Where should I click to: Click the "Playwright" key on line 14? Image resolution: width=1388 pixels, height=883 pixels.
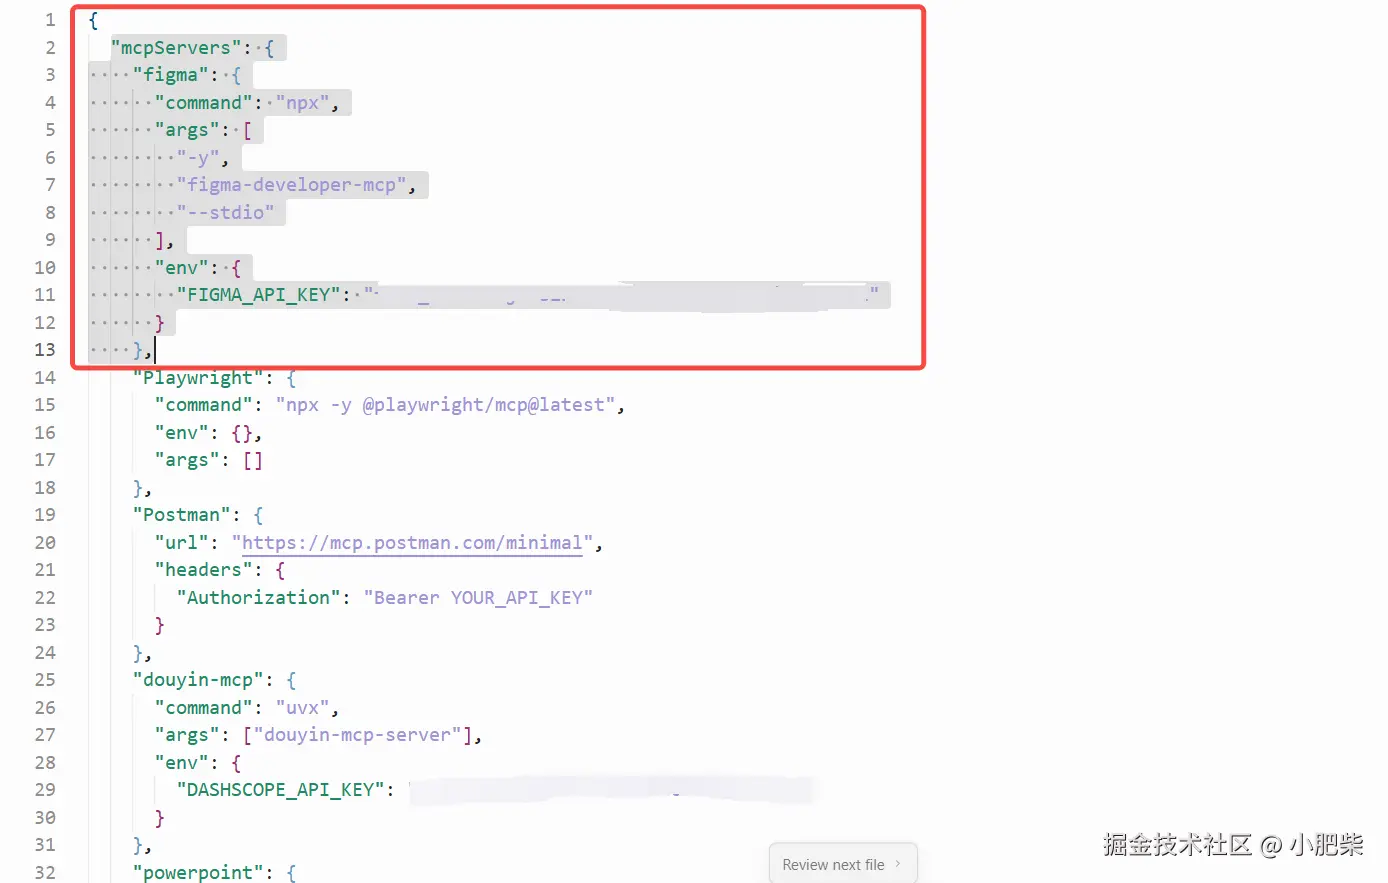pyautogui.click(x=198, y=378)
